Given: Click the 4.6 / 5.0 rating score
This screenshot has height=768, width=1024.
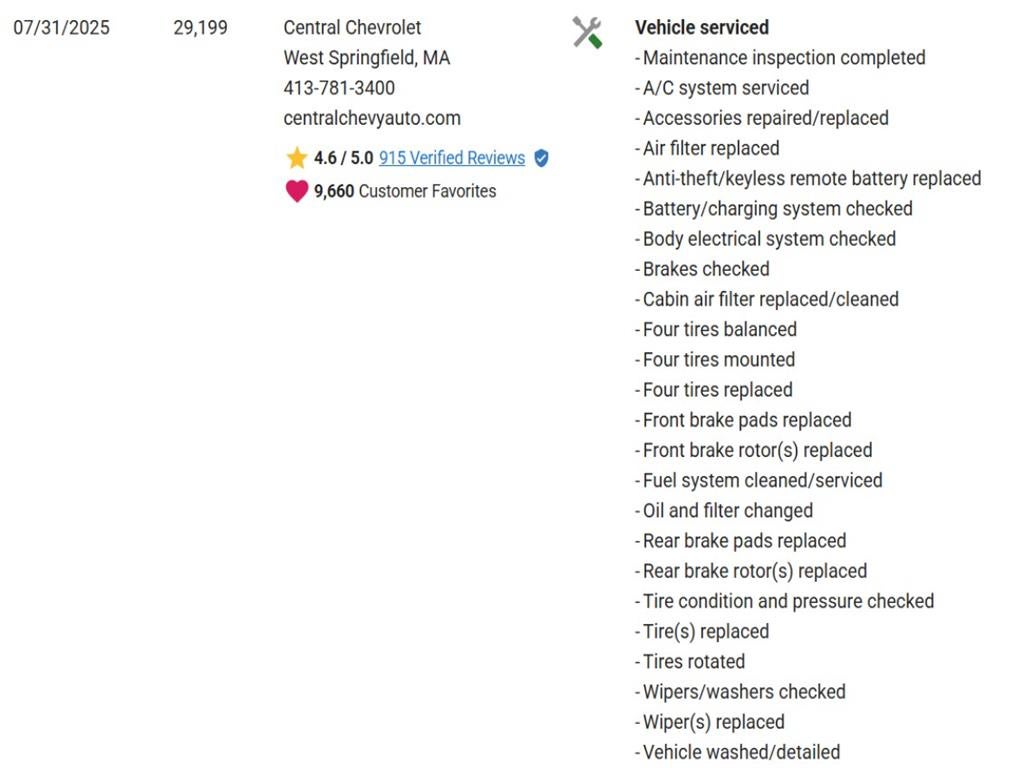Looking at the screenshot, I should click(x=343, y=158).
